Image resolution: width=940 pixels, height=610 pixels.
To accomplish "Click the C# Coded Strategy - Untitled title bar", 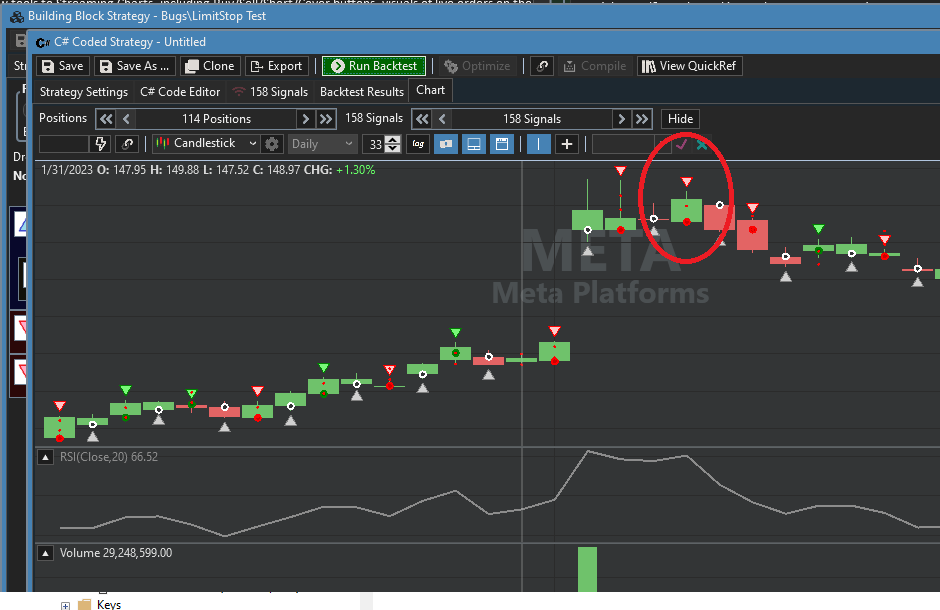I will tap(483, 42).
